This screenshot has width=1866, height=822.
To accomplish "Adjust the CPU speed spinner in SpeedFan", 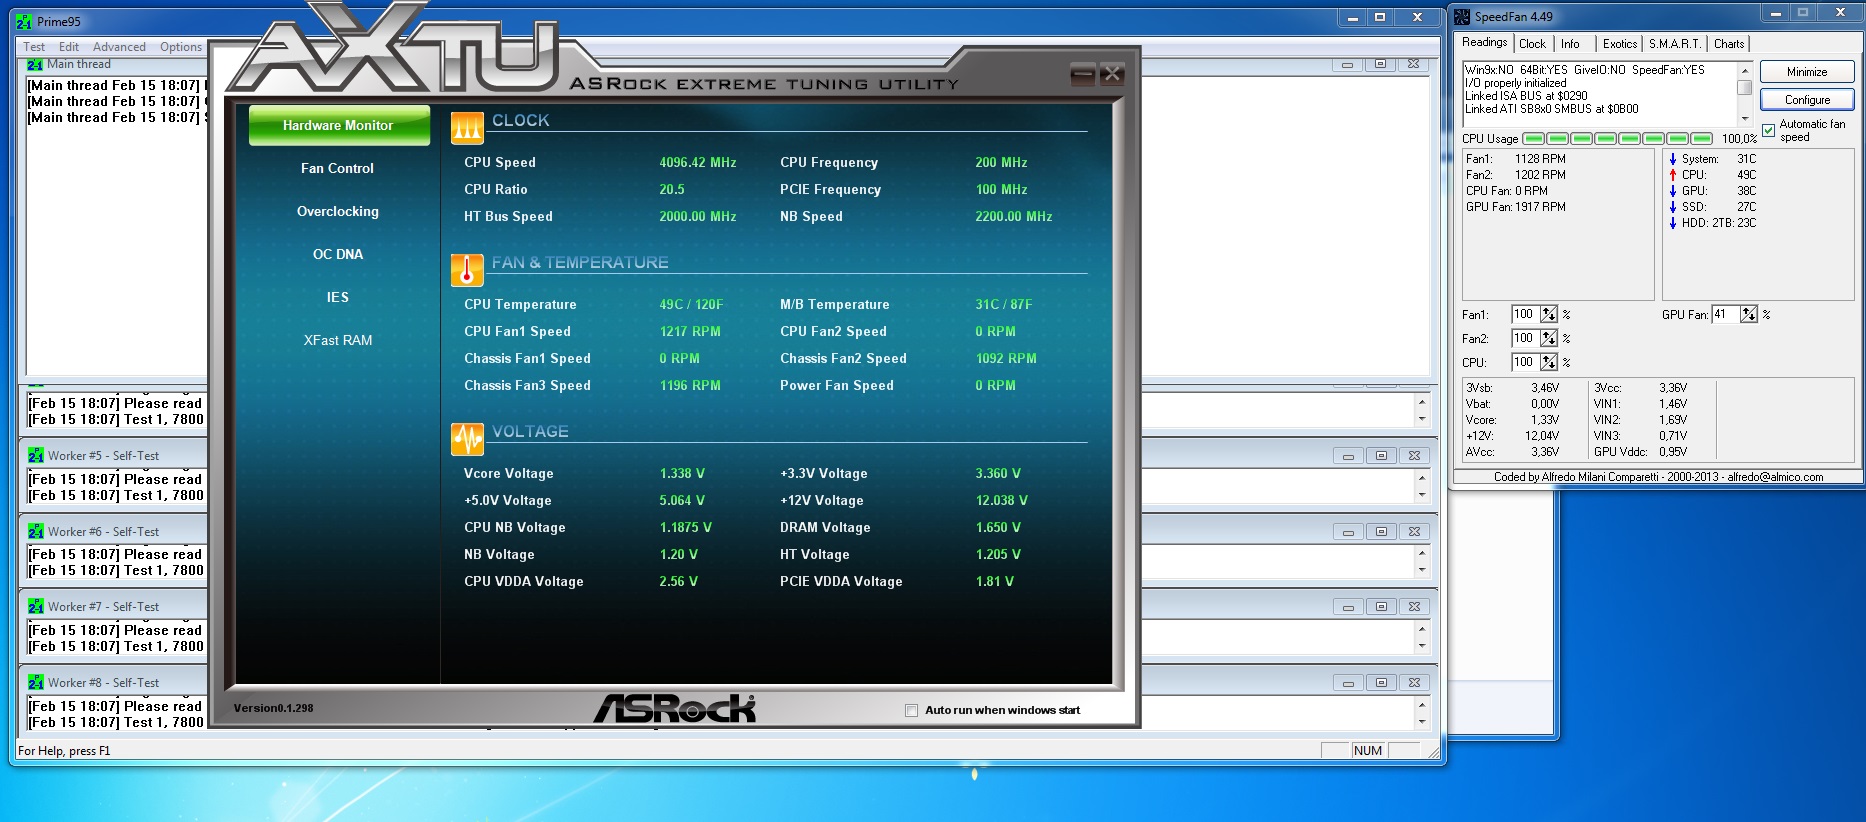I will point(1549,362).
